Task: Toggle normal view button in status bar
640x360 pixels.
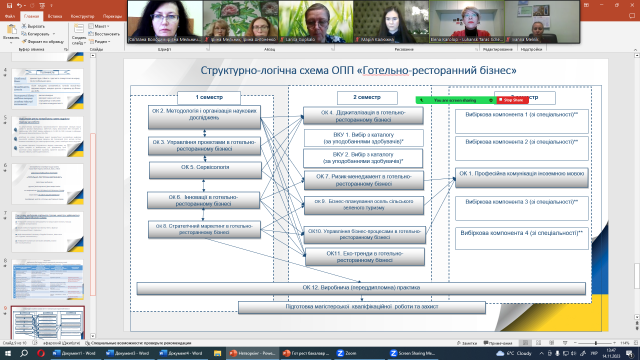Action: [525, 343]
